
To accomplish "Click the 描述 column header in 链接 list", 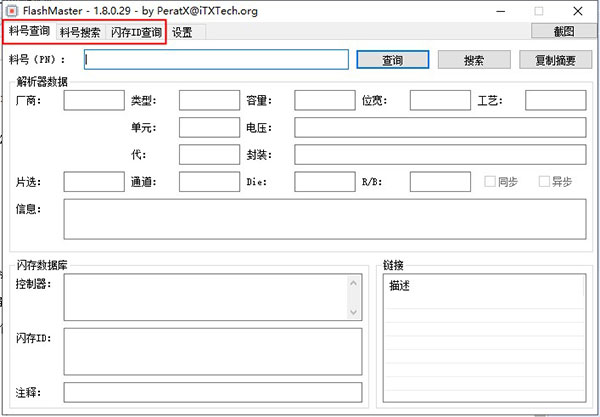I will coord(482,287).
